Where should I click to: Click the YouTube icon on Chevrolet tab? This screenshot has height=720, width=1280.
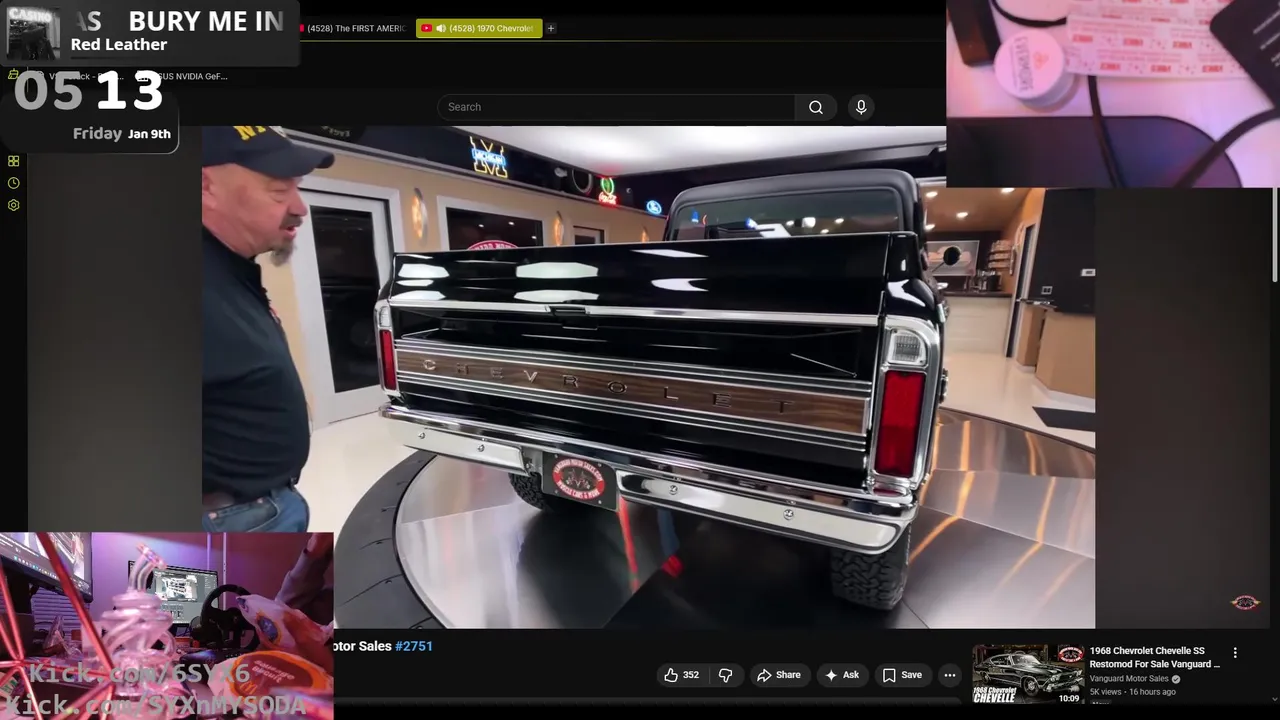click(x=426, y=28)
